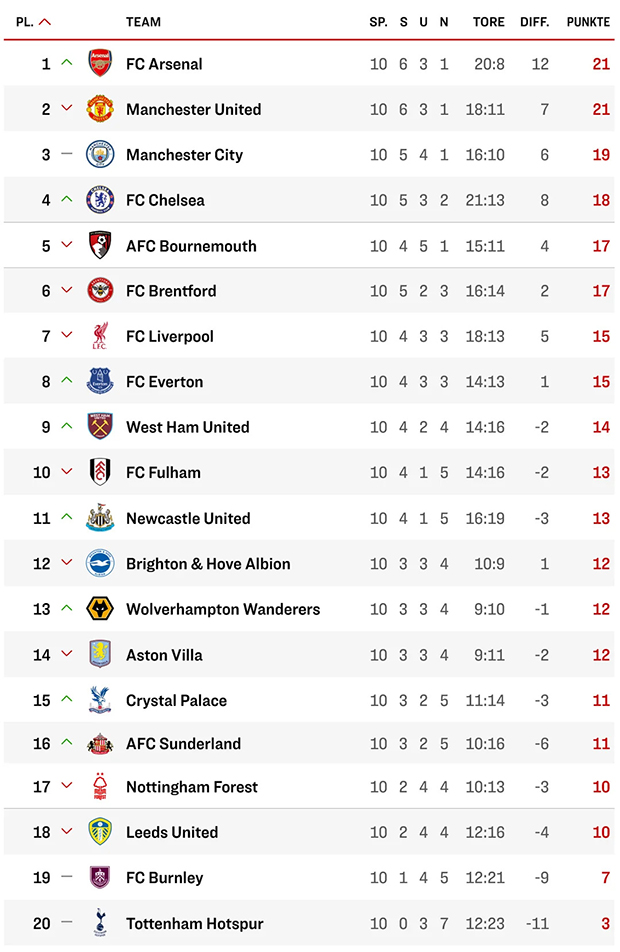
Task: Click the FC Arsenal club crest
Action: [x=100, y=63]
